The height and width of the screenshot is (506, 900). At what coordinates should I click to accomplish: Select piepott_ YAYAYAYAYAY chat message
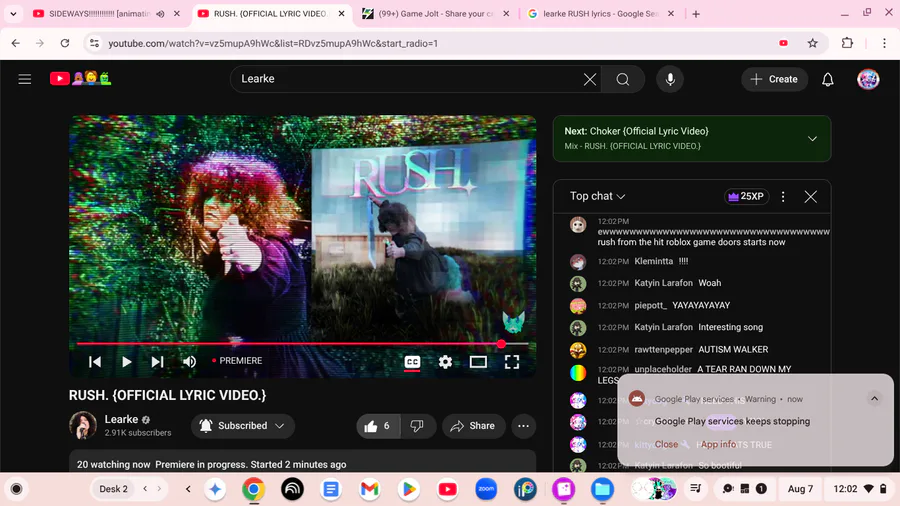click(699, 305)
